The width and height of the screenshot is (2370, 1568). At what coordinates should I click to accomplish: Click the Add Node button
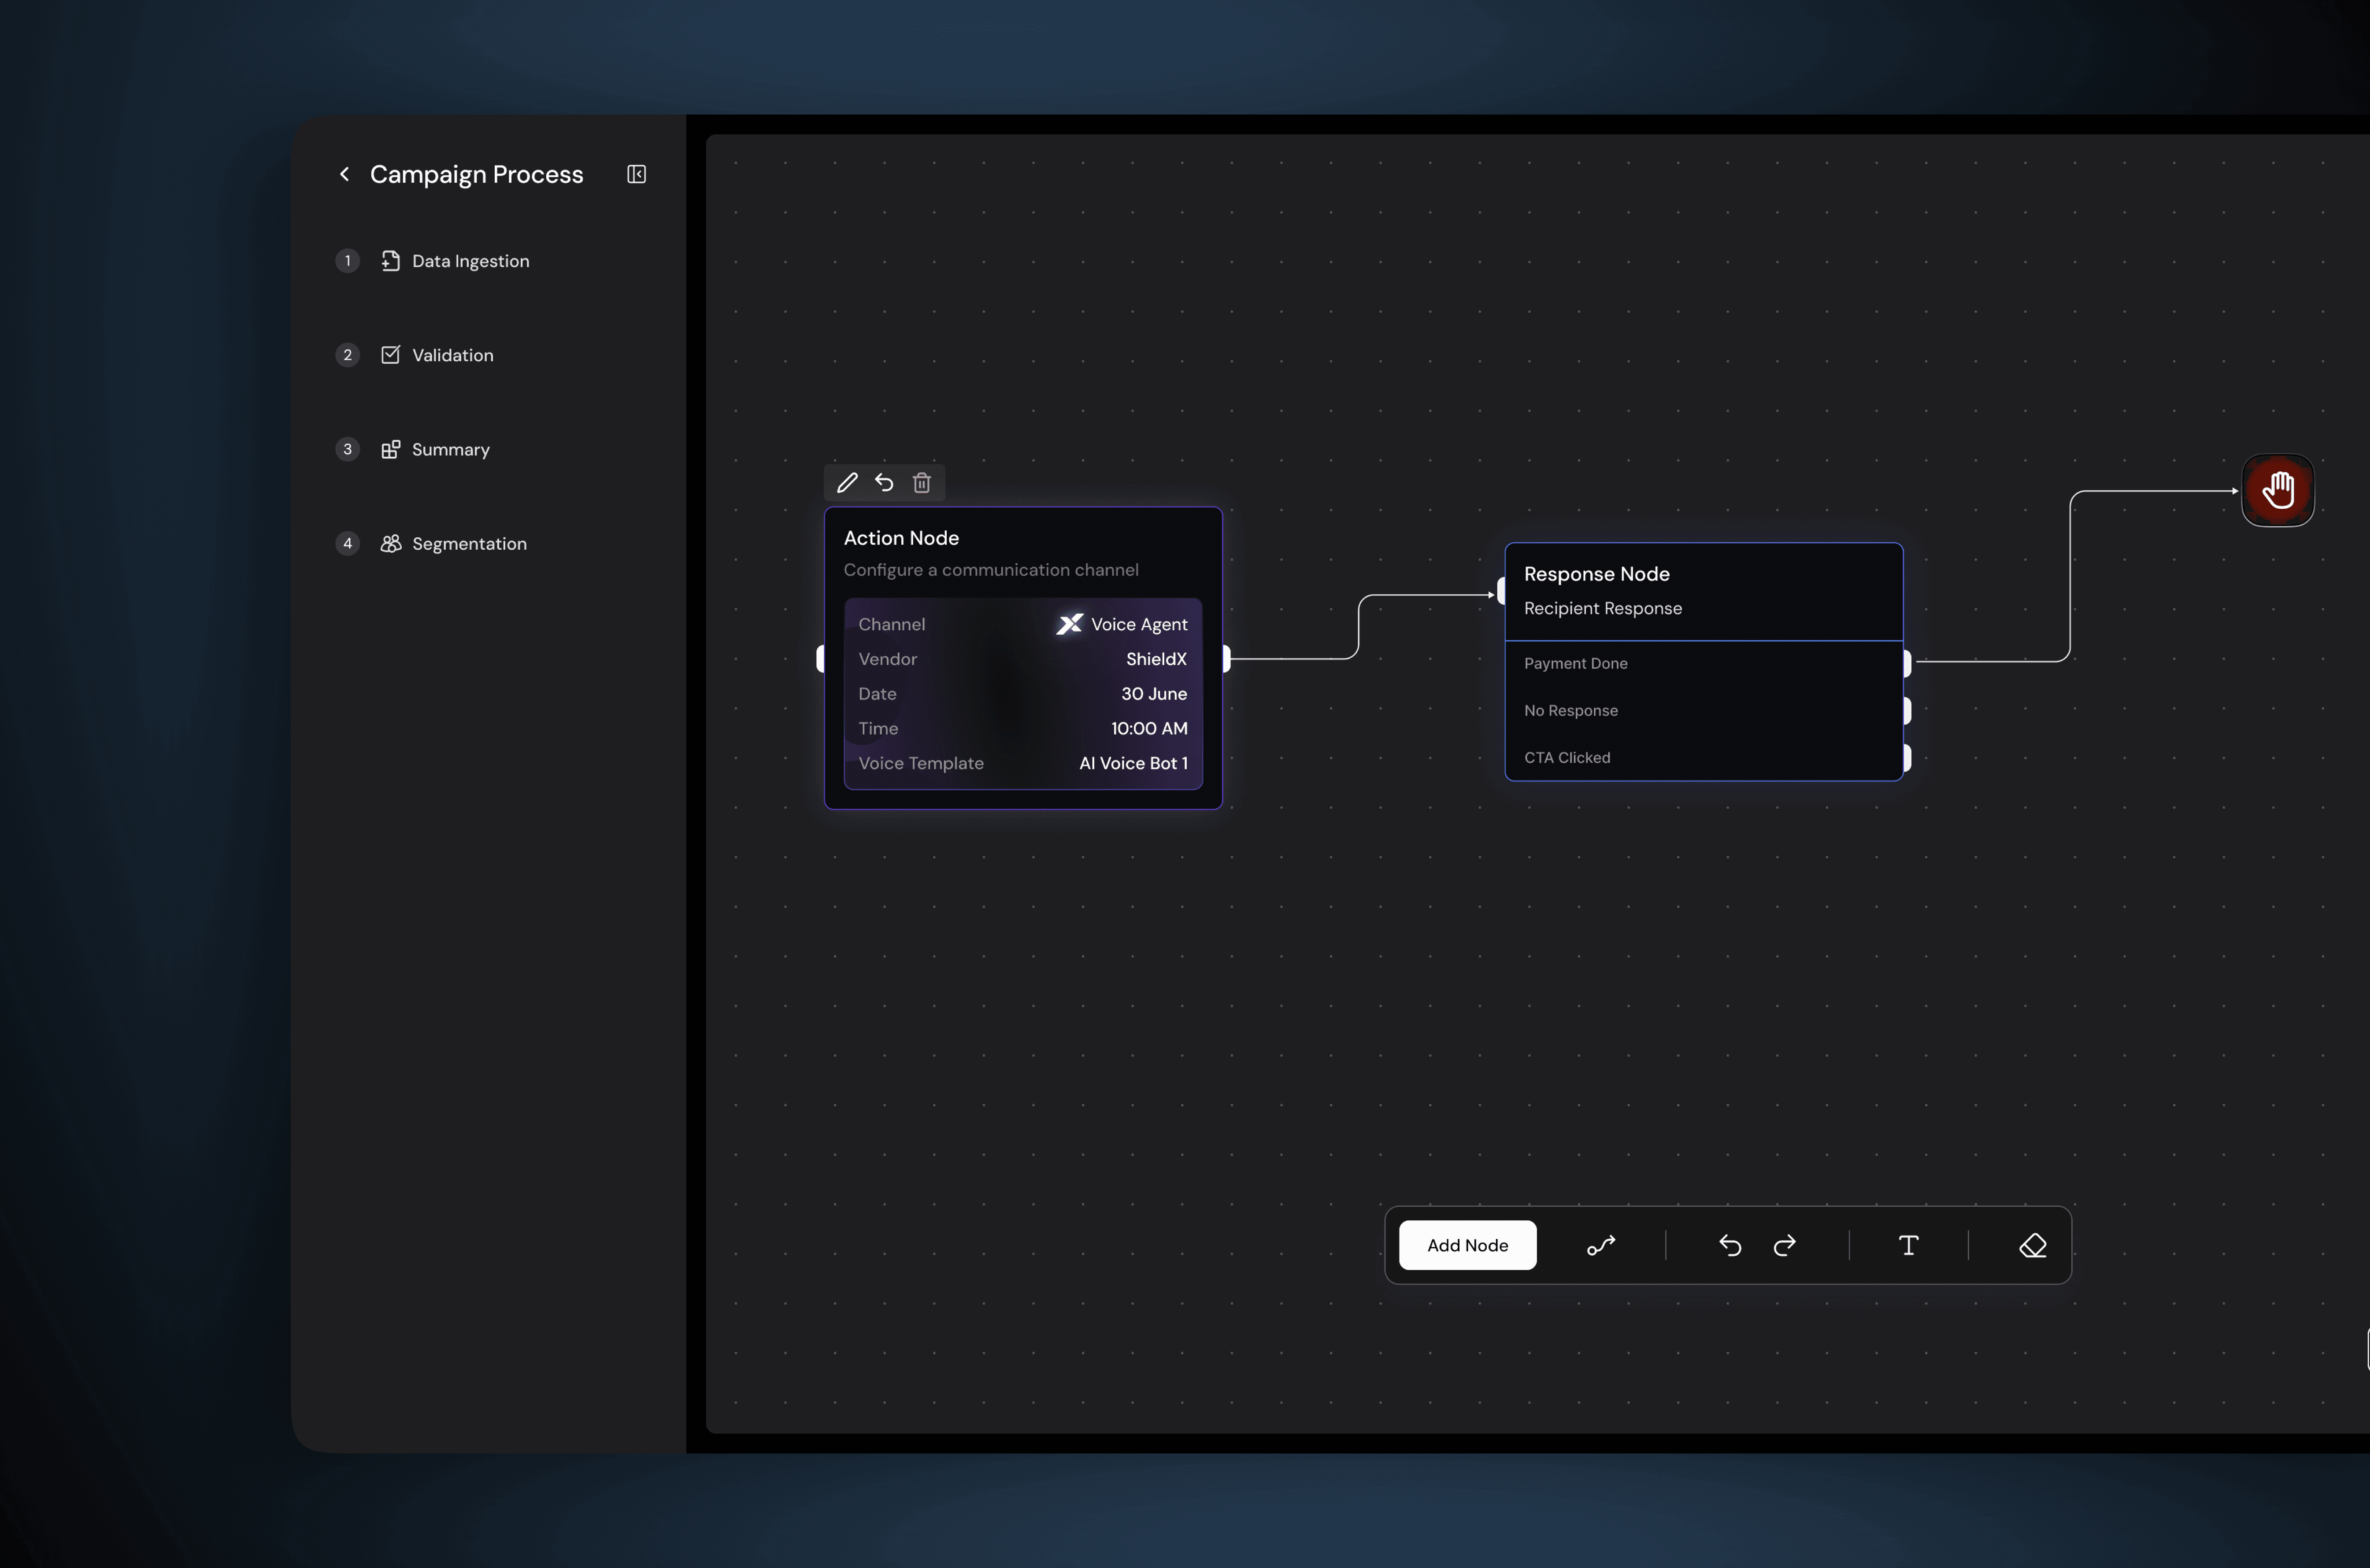click(x=1467, y=1245)
